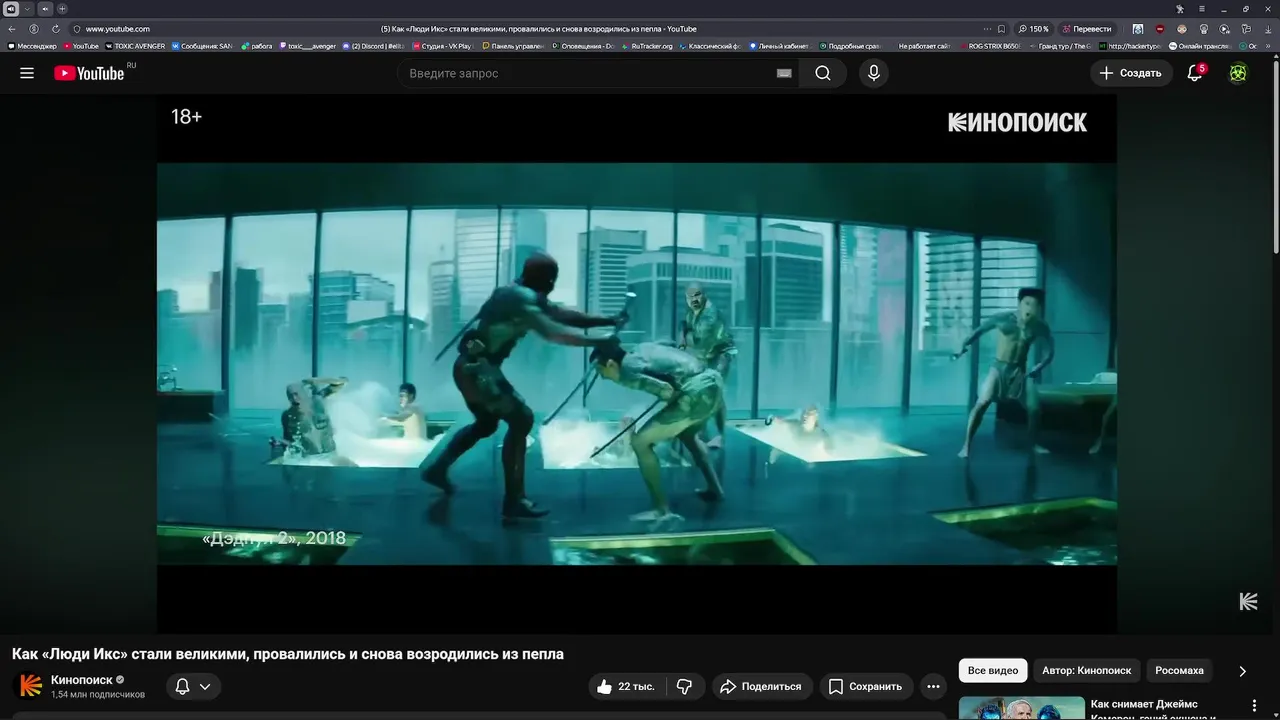Open the 'Подробные срав' bookmark
This screenshot has height=720, width=1280.
pos(849,46)
